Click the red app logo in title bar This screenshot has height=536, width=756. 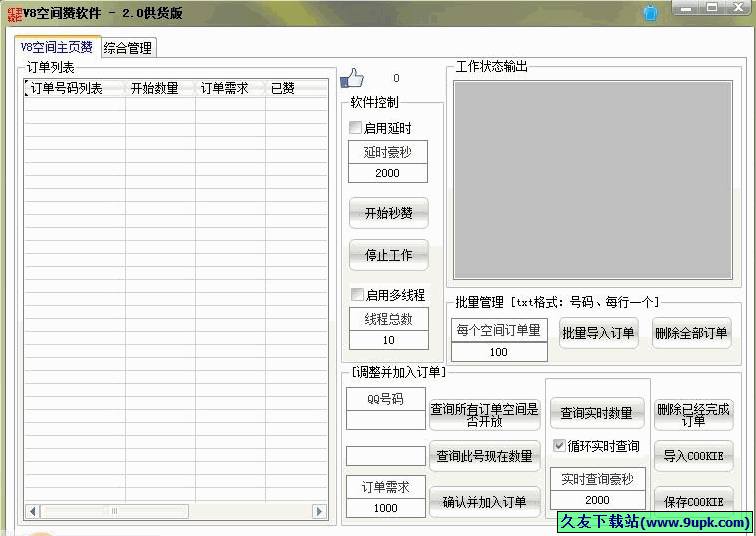coord(14,14)
